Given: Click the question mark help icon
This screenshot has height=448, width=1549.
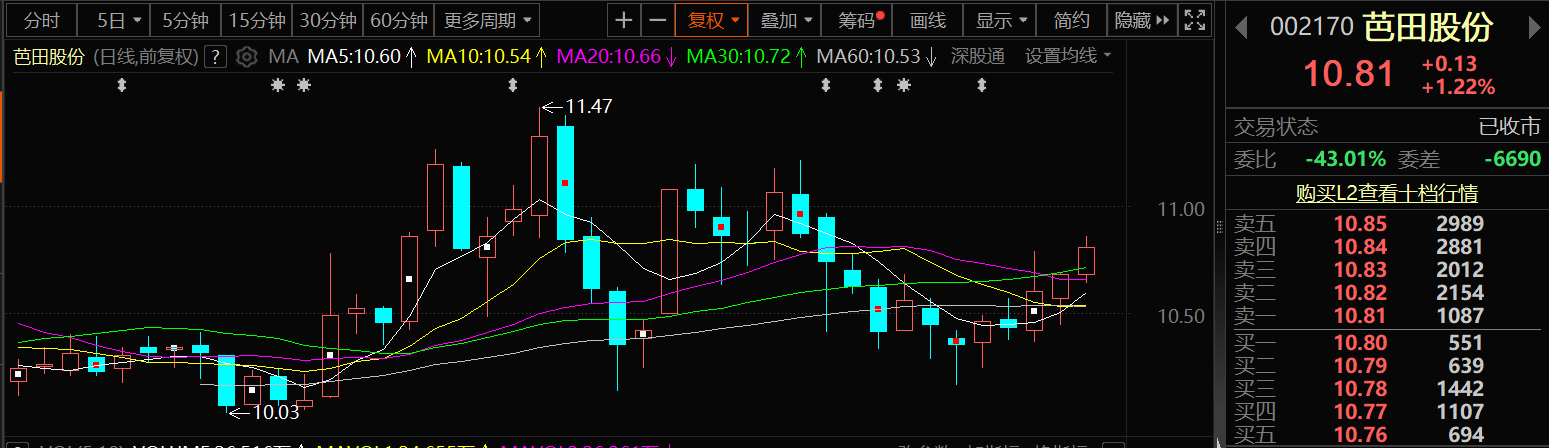Looking at the screenshot, I should [x=215, y=57].
